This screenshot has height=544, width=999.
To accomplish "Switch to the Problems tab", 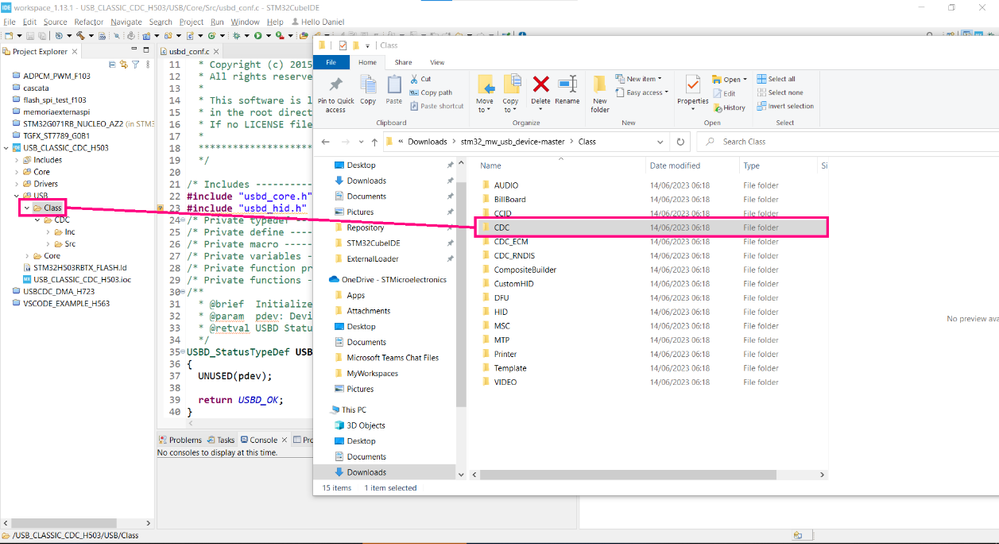I will 184,440.
